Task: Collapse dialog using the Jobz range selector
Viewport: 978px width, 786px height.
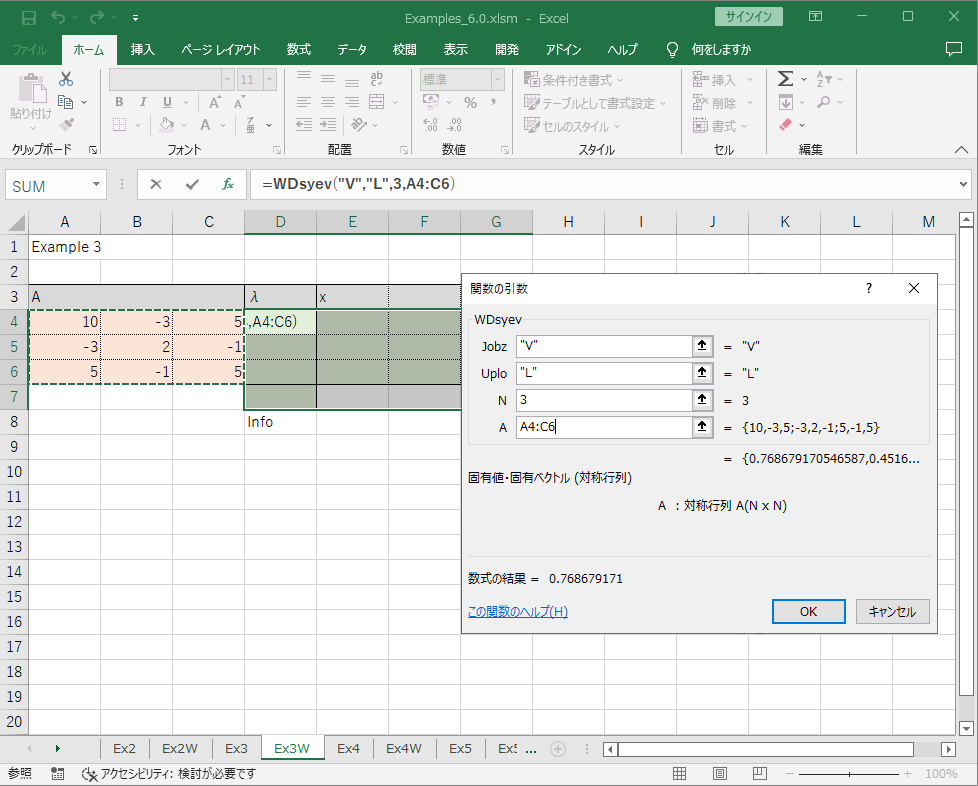Action: (702, 346)
